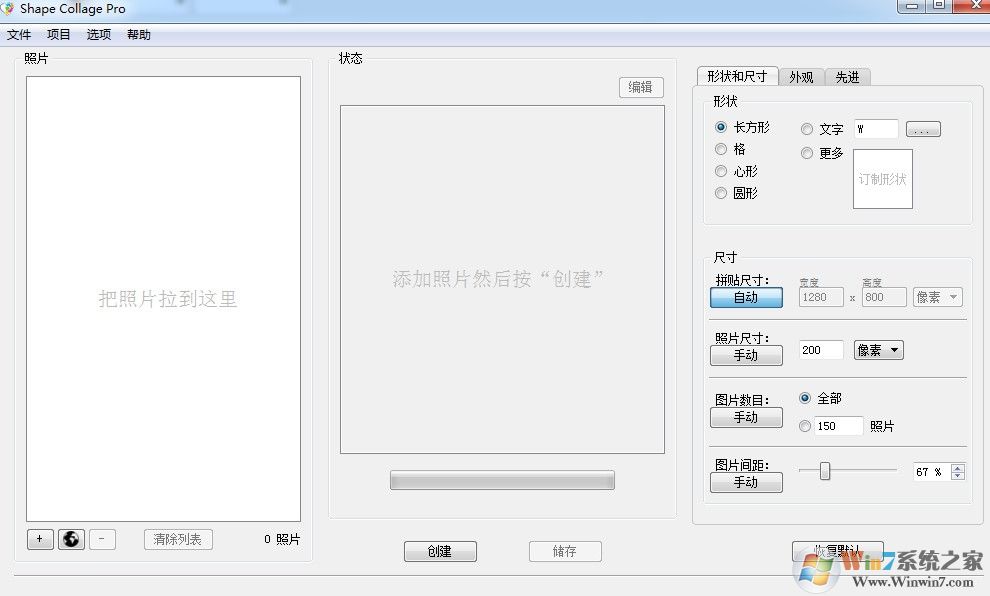Click the Shape Collage Pro title bar icon

click(x=7, y=8)
